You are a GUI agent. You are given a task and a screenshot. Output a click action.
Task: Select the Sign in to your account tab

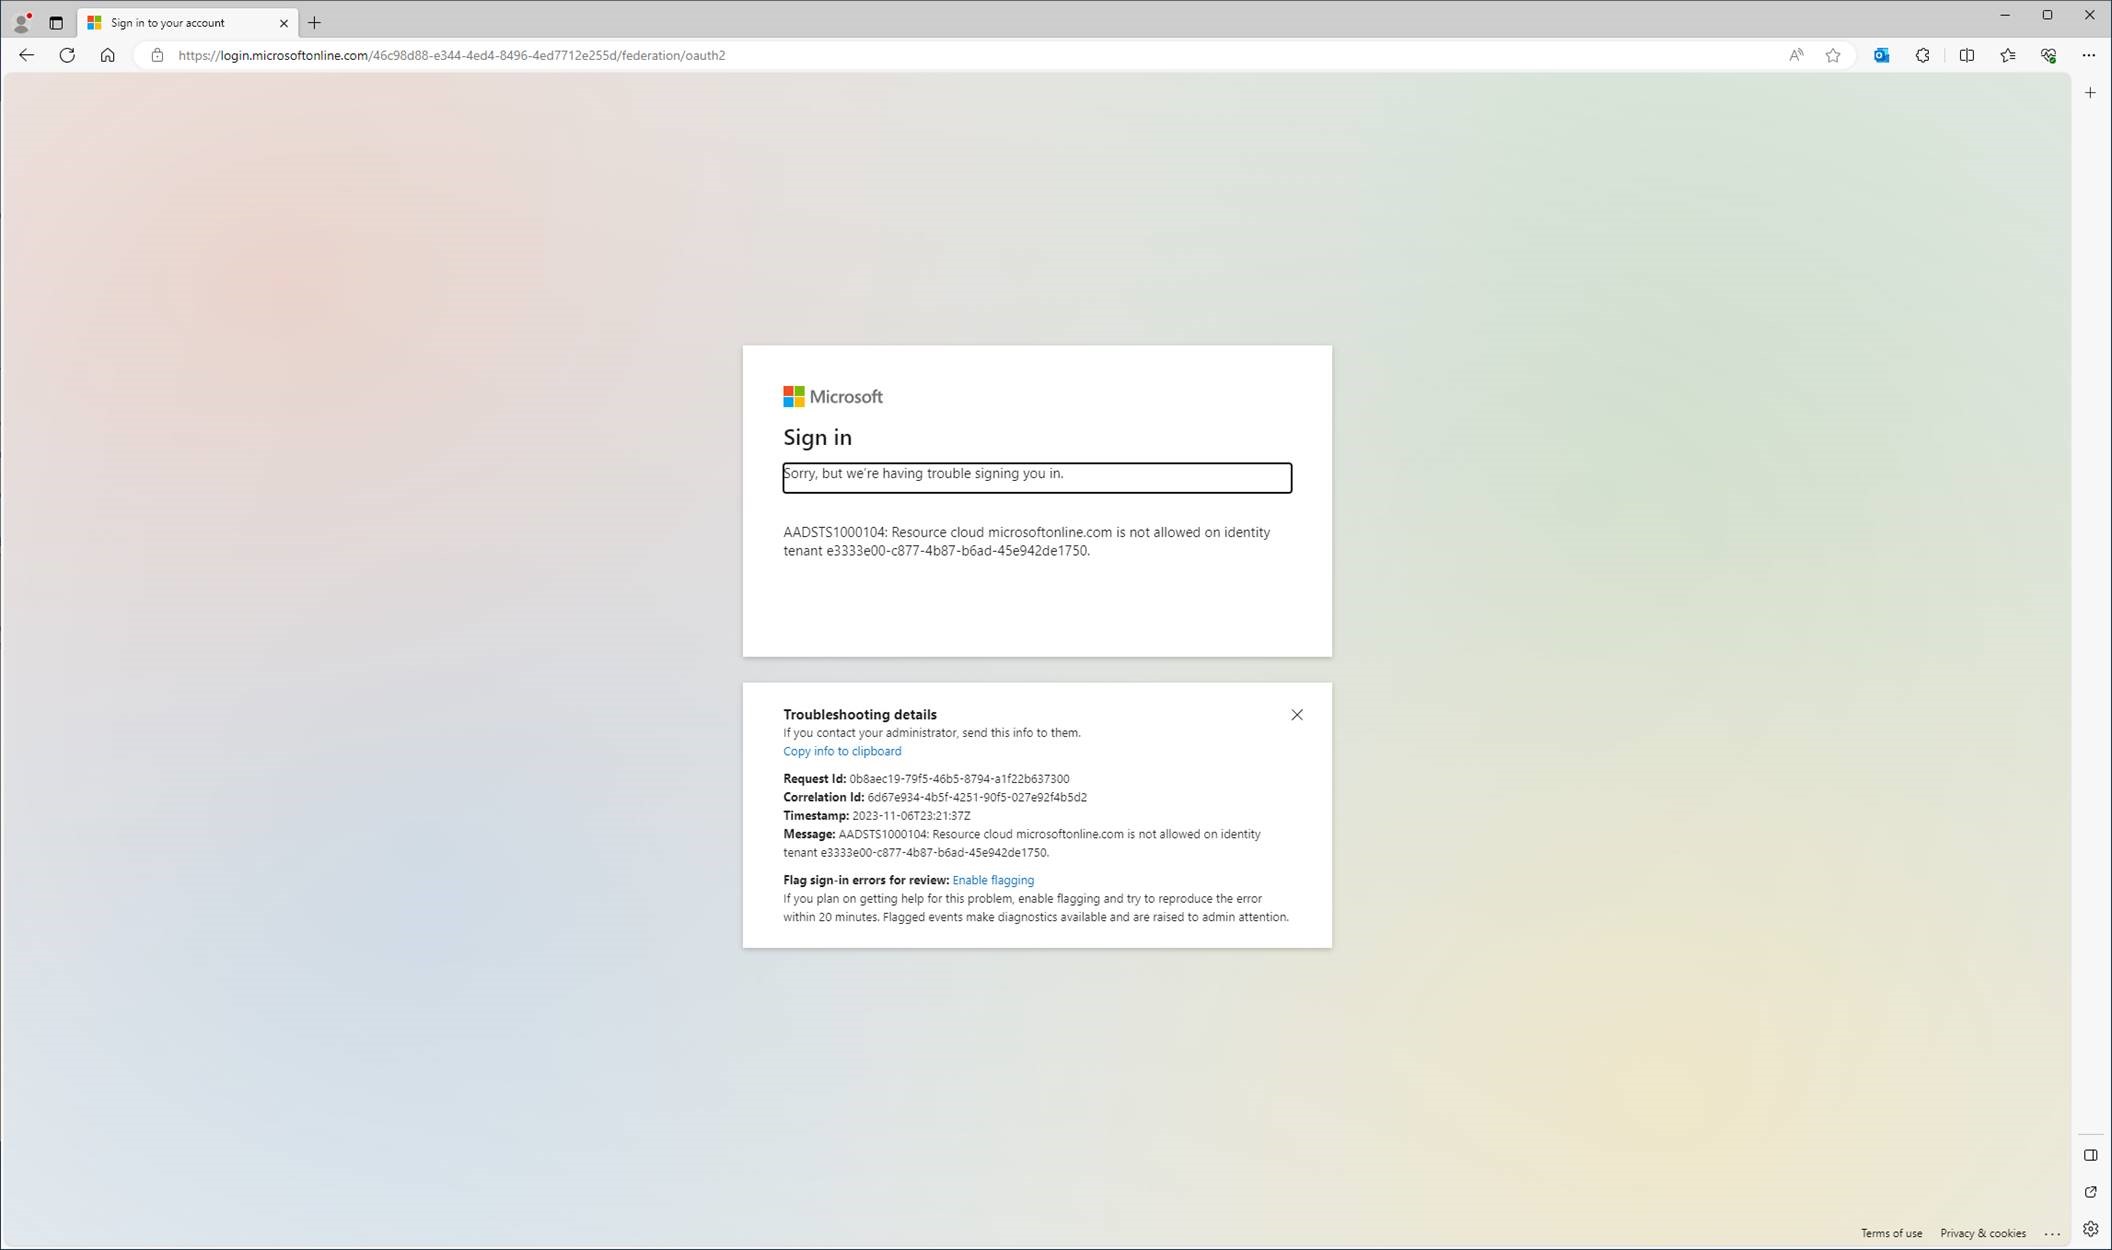pyautogui.click(x=186, y=22)
